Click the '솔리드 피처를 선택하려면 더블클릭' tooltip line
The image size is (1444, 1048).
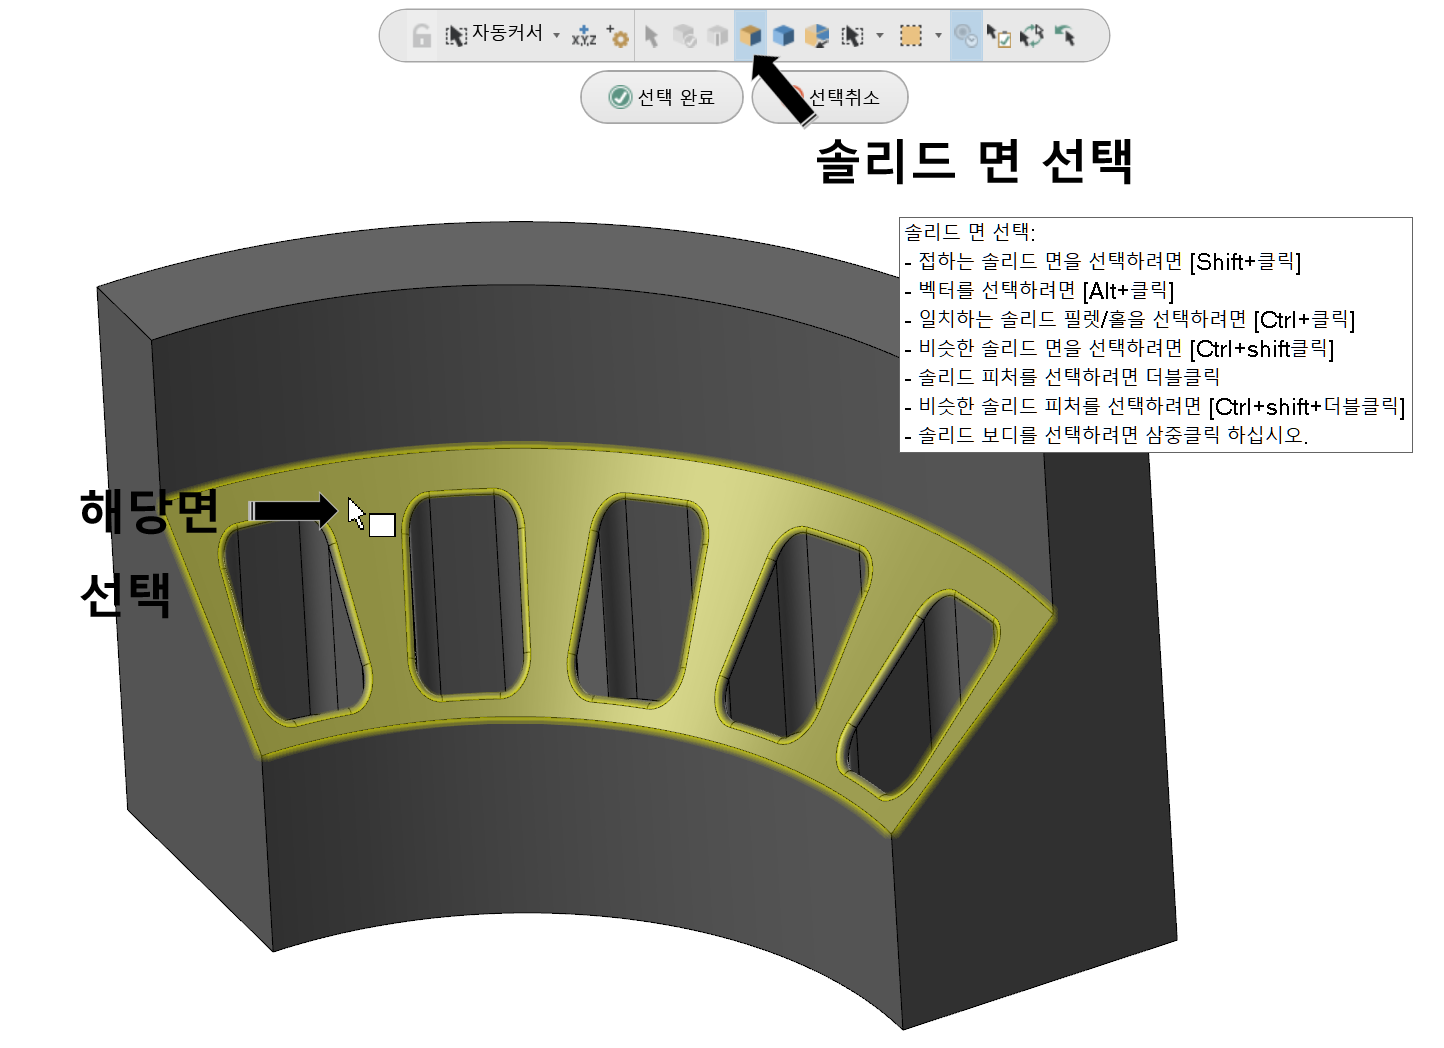click(1062, 377)
